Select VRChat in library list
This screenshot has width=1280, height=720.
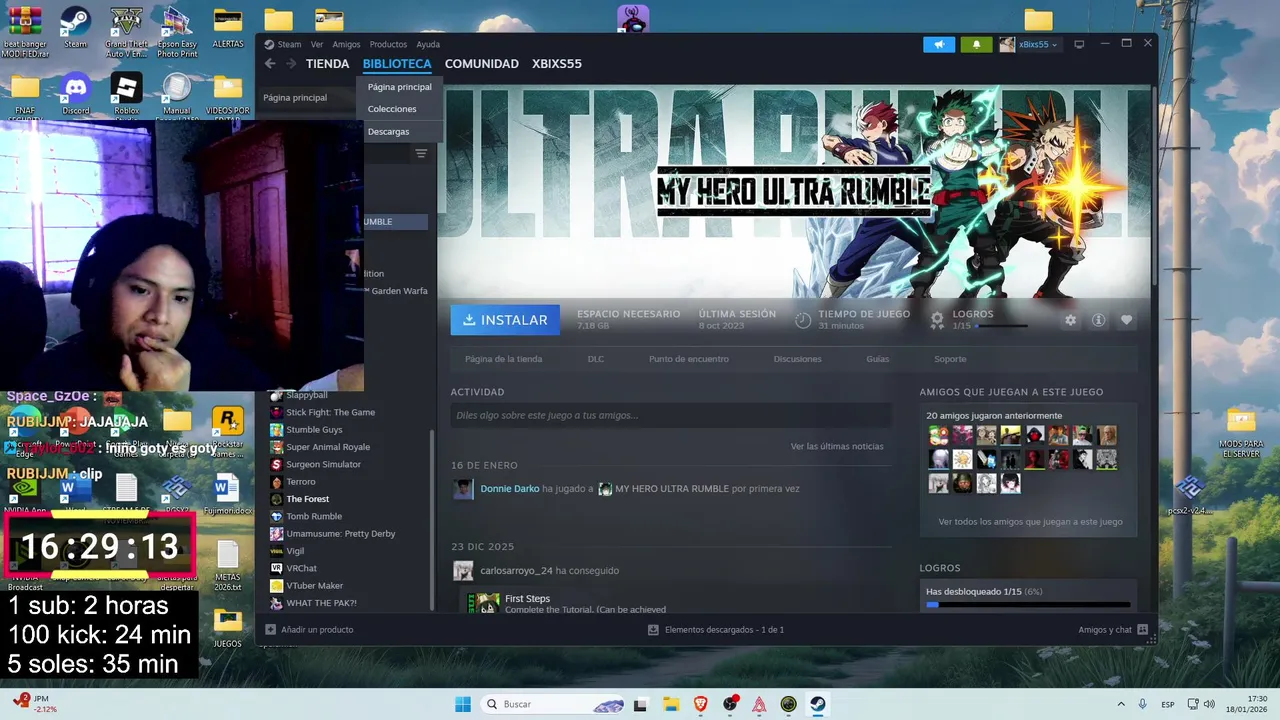[301, 568]
